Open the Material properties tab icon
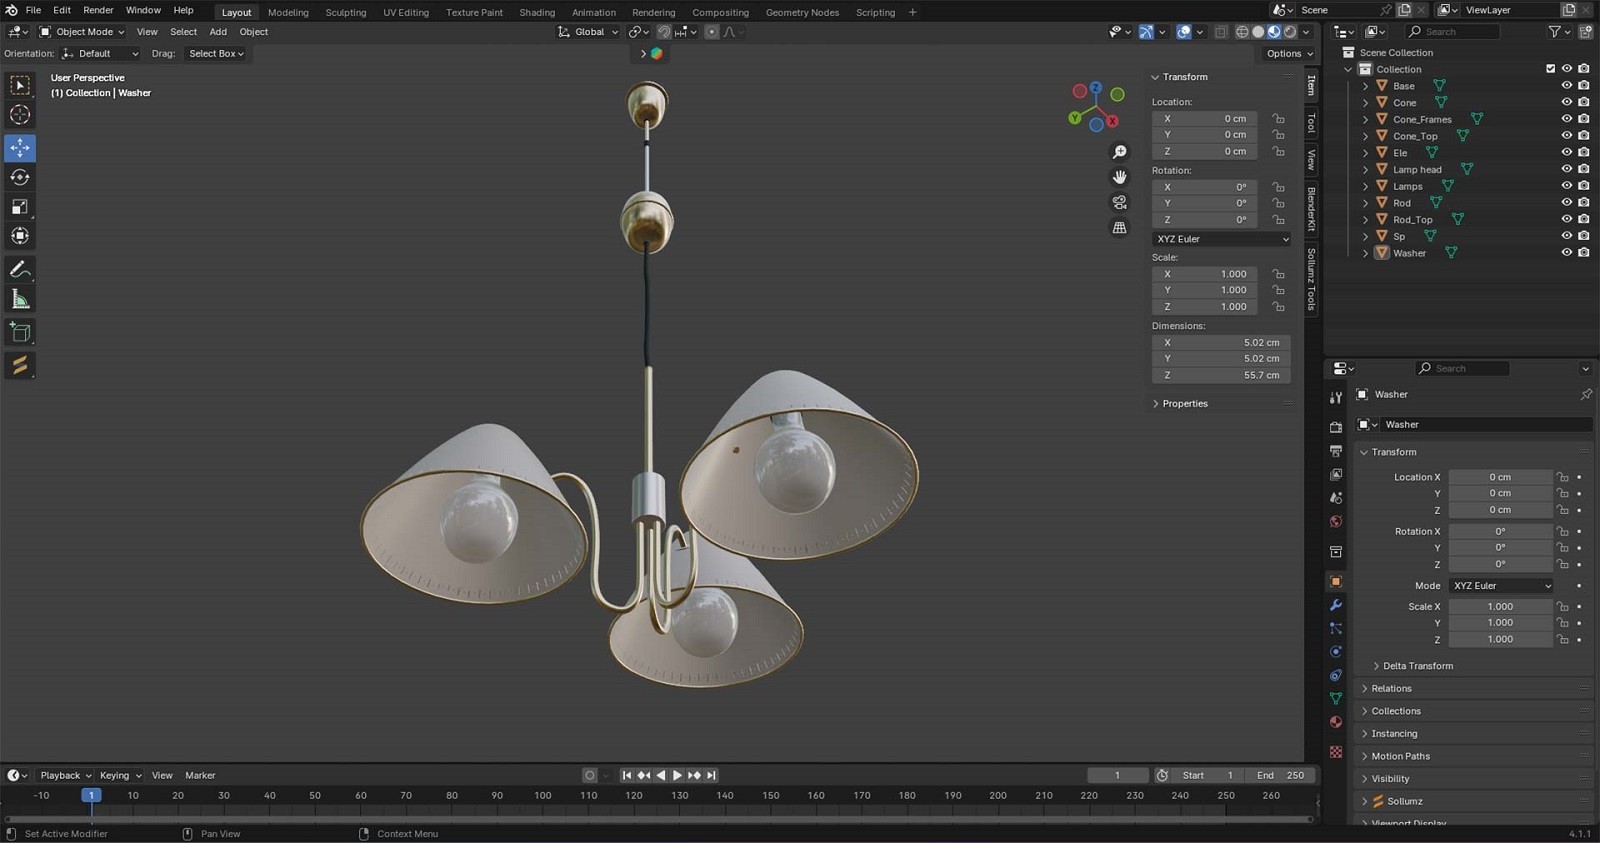 point(1336,722)
